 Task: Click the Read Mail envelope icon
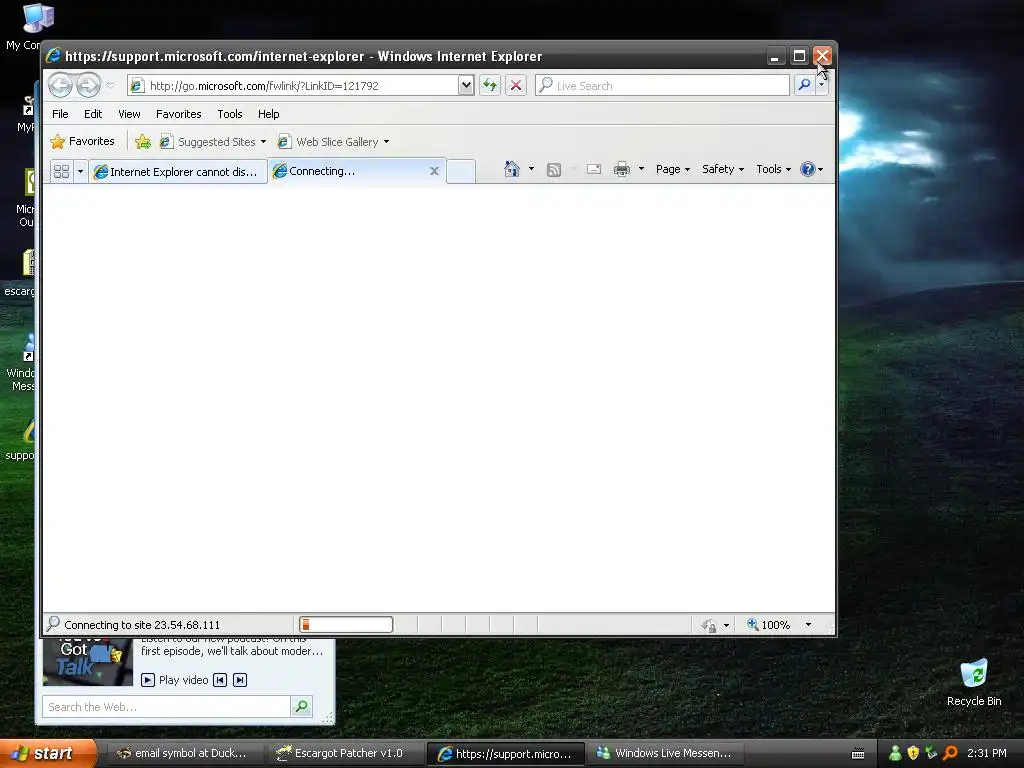594,169
